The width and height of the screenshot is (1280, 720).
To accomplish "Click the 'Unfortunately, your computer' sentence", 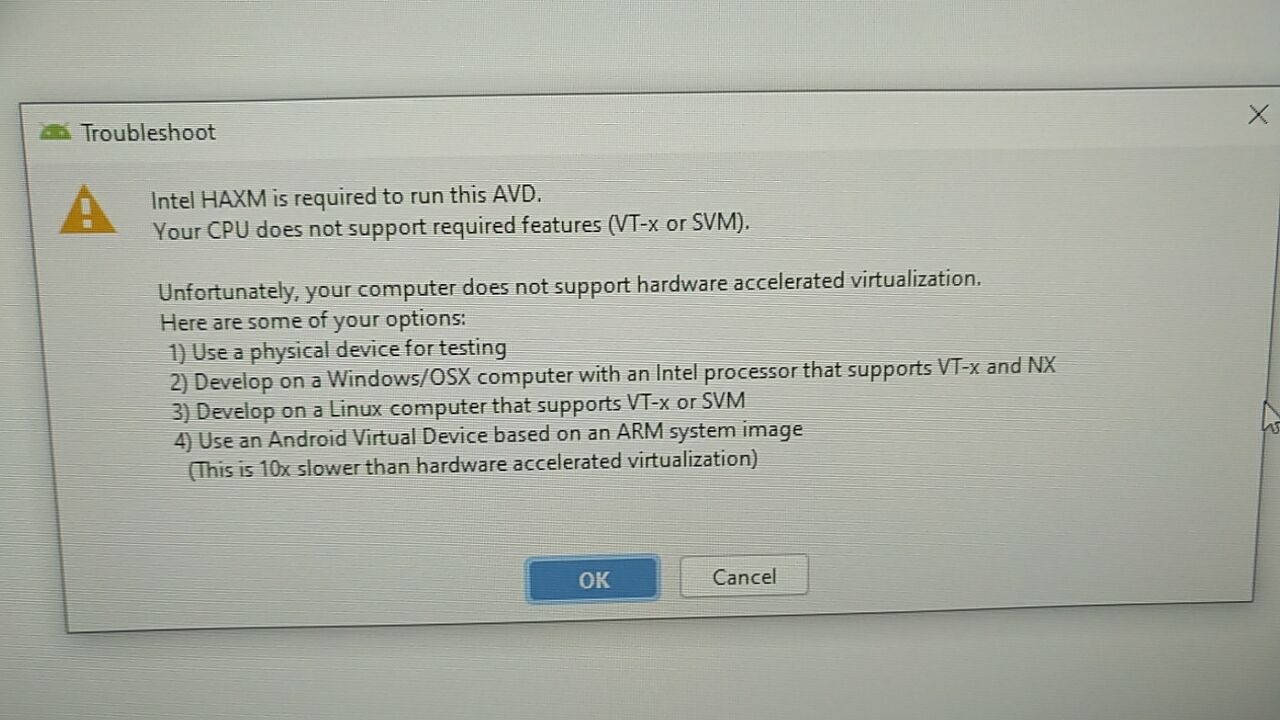I will coord(569,286).
